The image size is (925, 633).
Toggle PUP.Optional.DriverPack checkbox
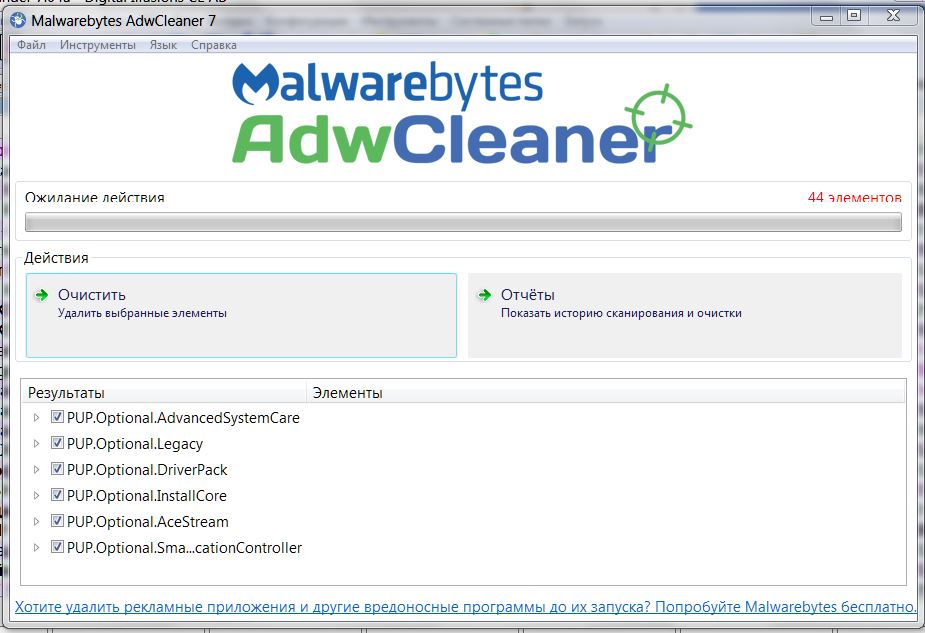(x=57, y=469)
